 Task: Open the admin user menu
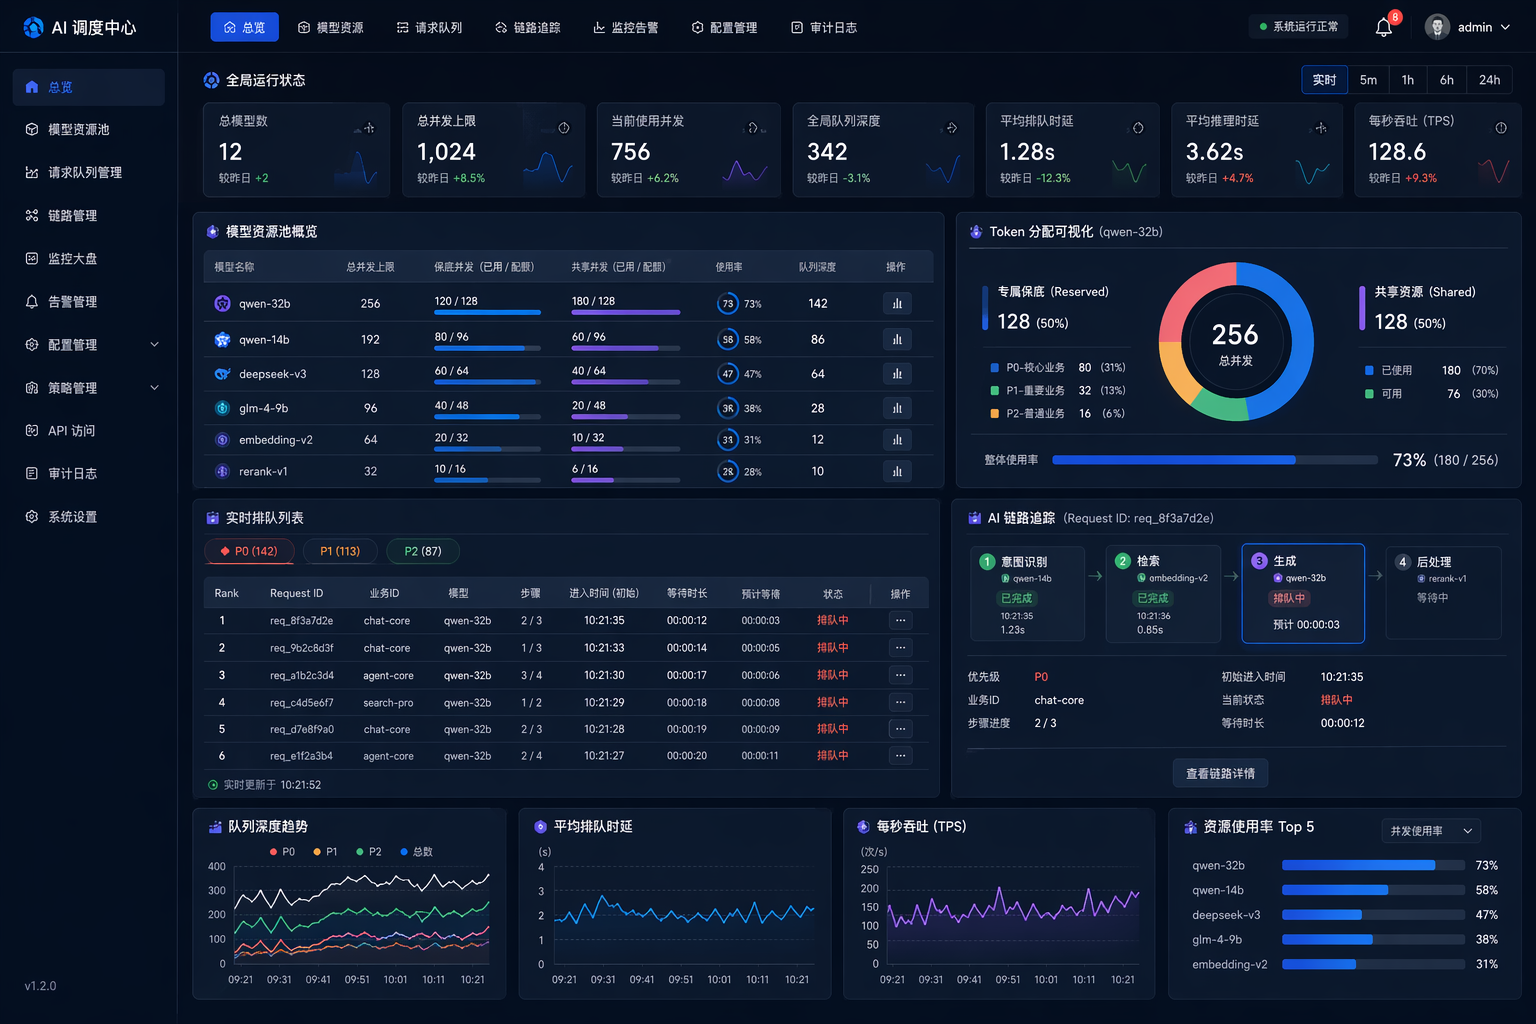pyautogui.click(x=1468, y=28)
